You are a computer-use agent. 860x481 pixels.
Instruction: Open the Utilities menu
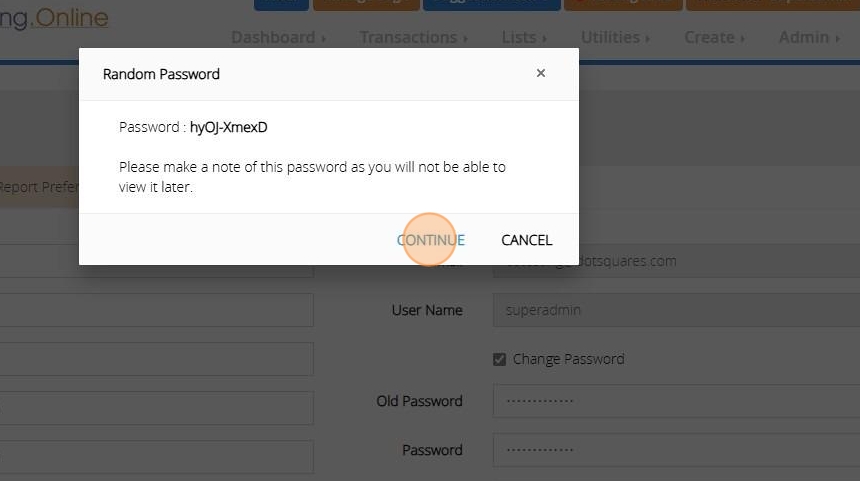tap(615, 37)
